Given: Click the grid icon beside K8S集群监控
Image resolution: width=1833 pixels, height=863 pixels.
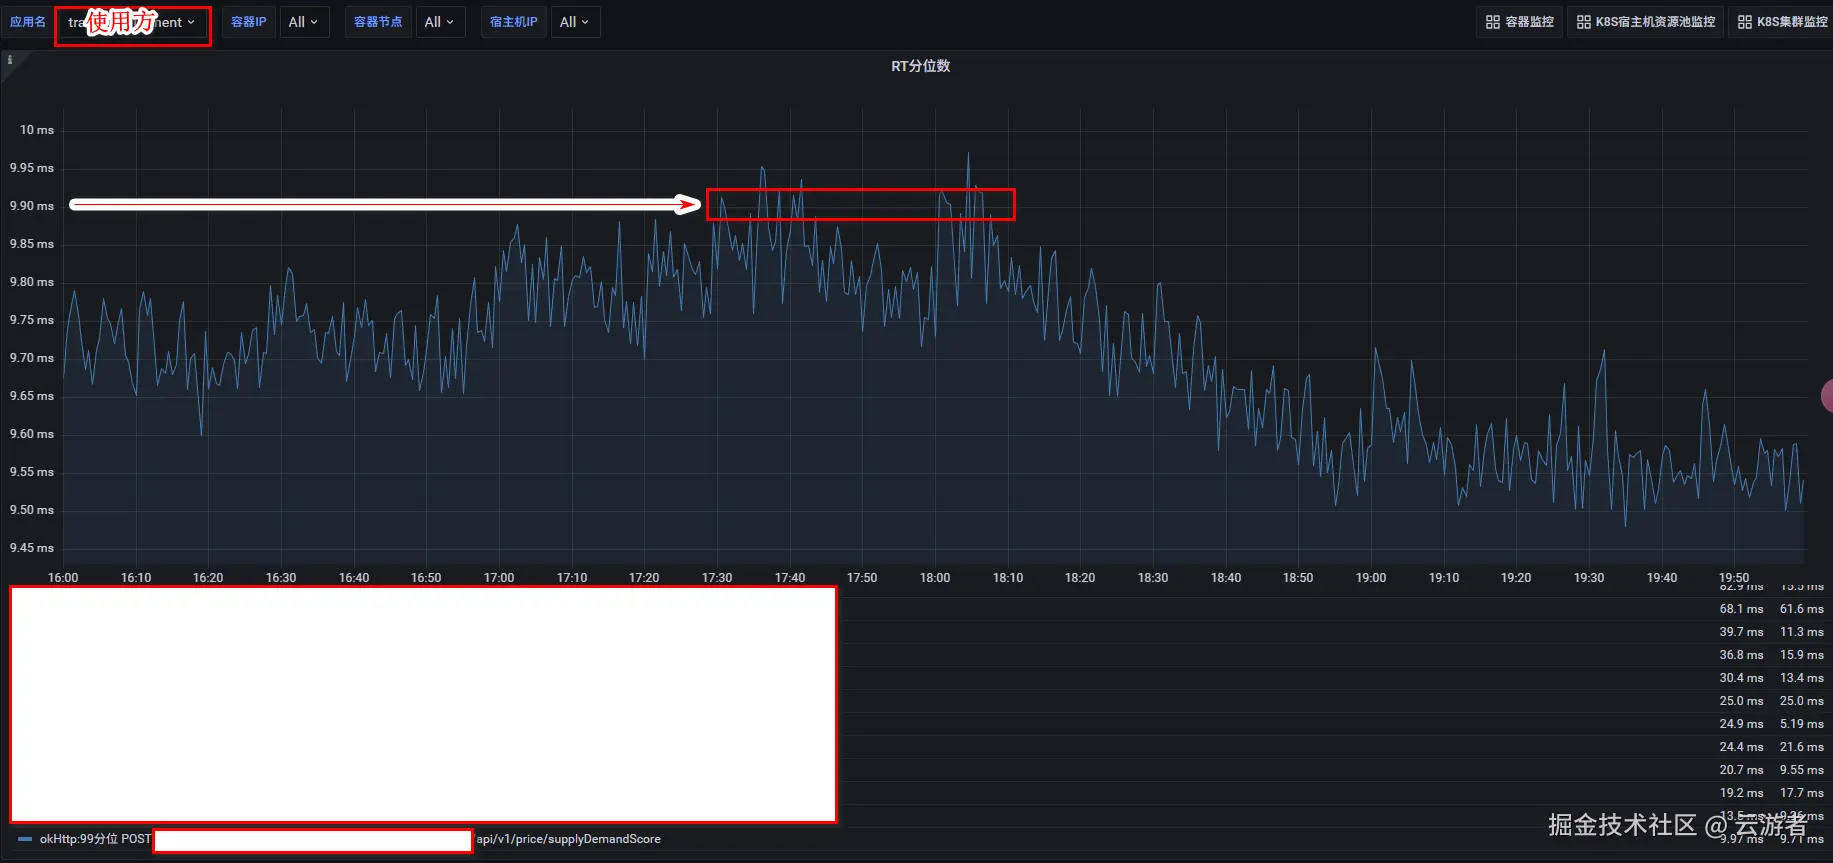Looking at the screenshot, I should tap(1744, 22).
